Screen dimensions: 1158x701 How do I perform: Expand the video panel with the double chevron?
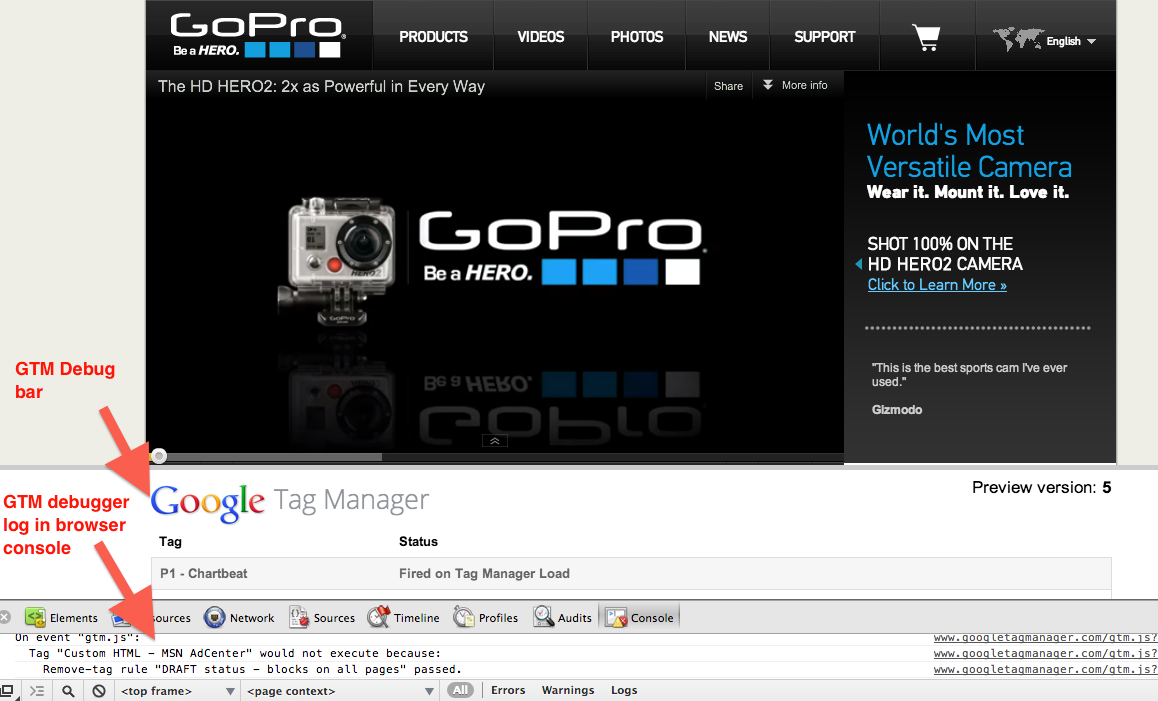[495, 441]
